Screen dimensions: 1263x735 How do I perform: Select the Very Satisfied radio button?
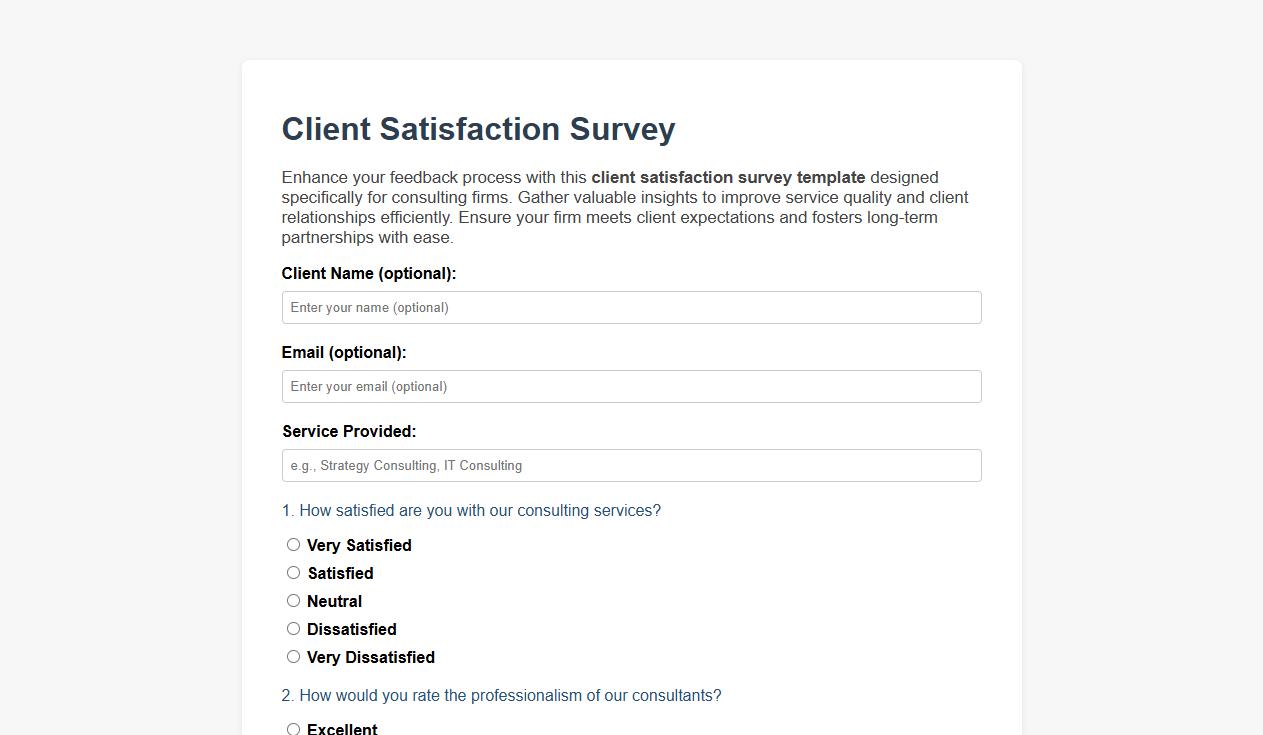click(x=293, y=544)
